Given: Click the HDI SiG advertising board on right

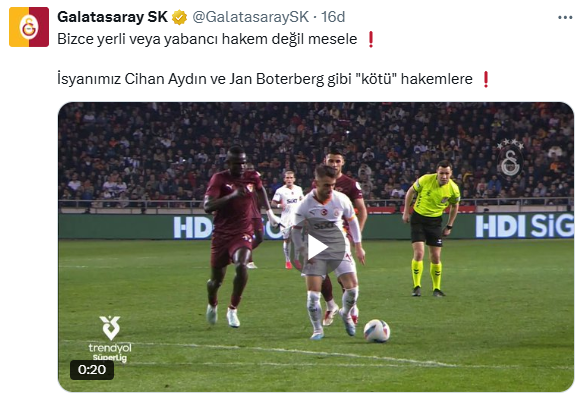Looking at the screenshot, I should coord(524,226).
